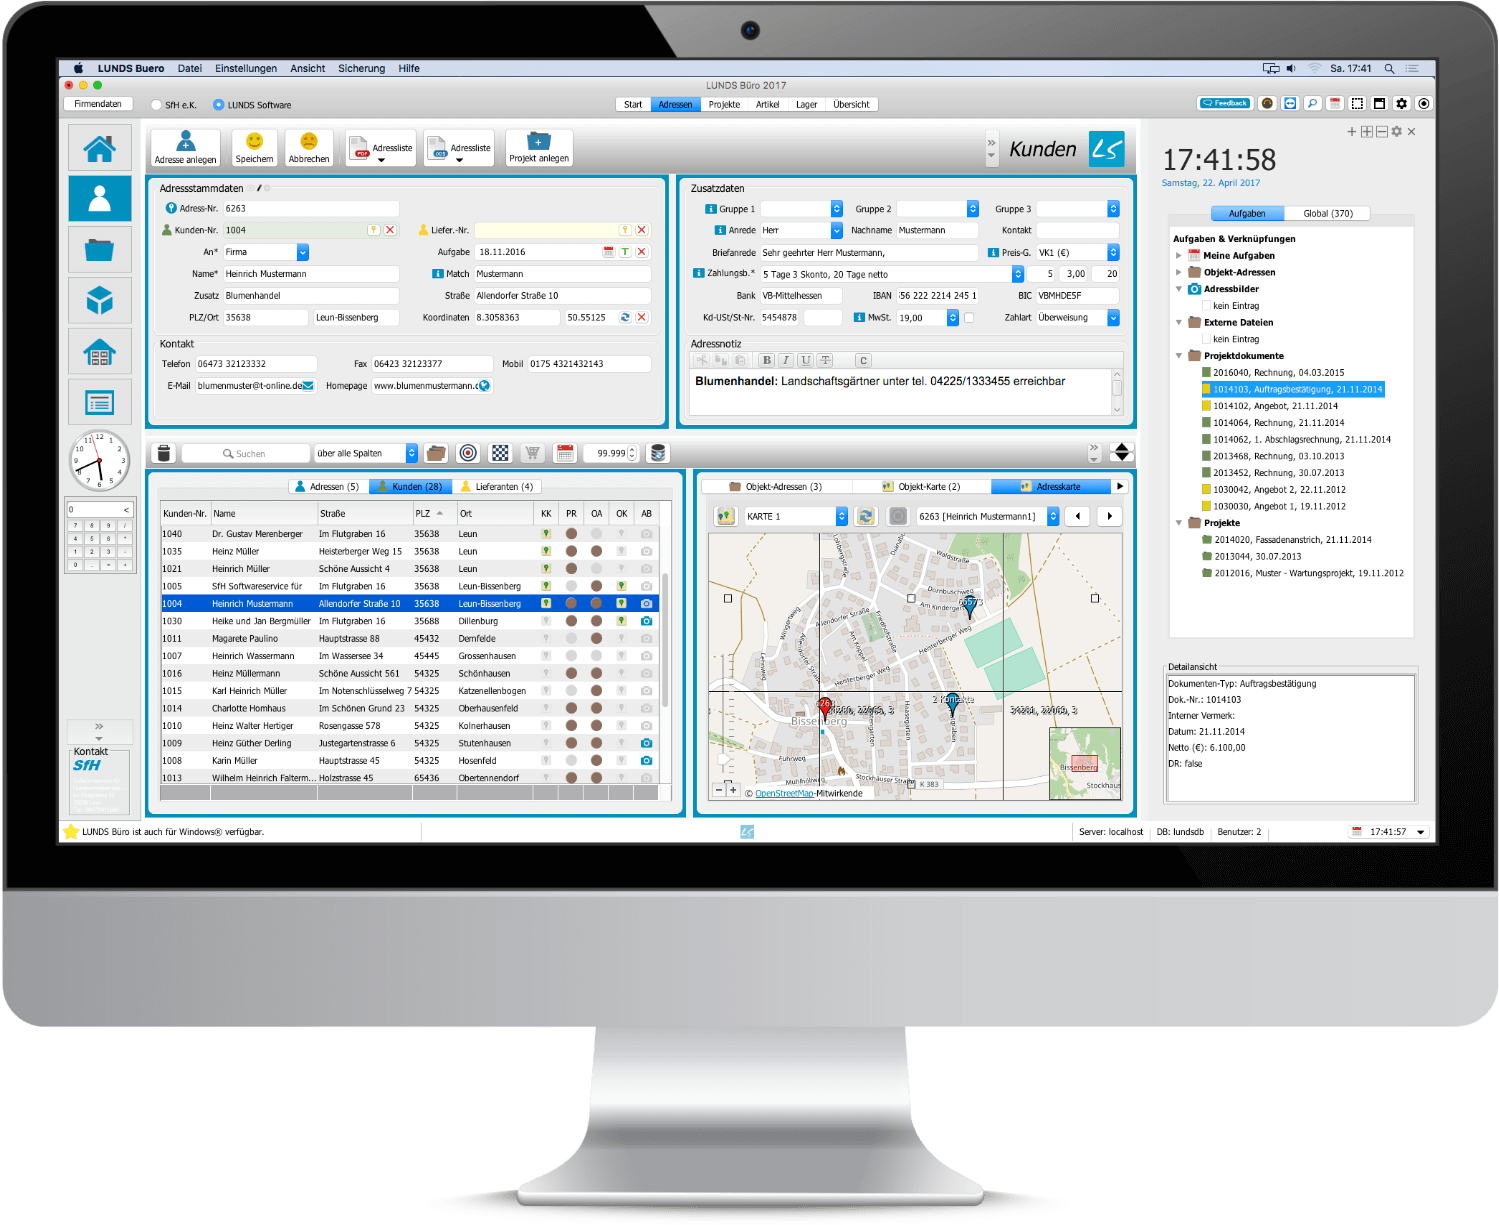
Task: Open the cube articles module in sidebar
Action: click(99, 300)
